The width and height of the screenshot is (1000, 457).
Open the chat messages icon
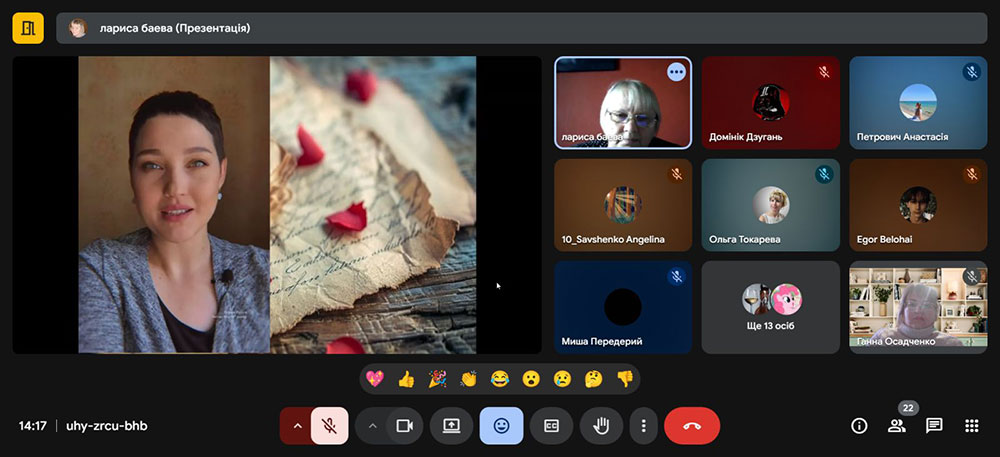(934, 425)
